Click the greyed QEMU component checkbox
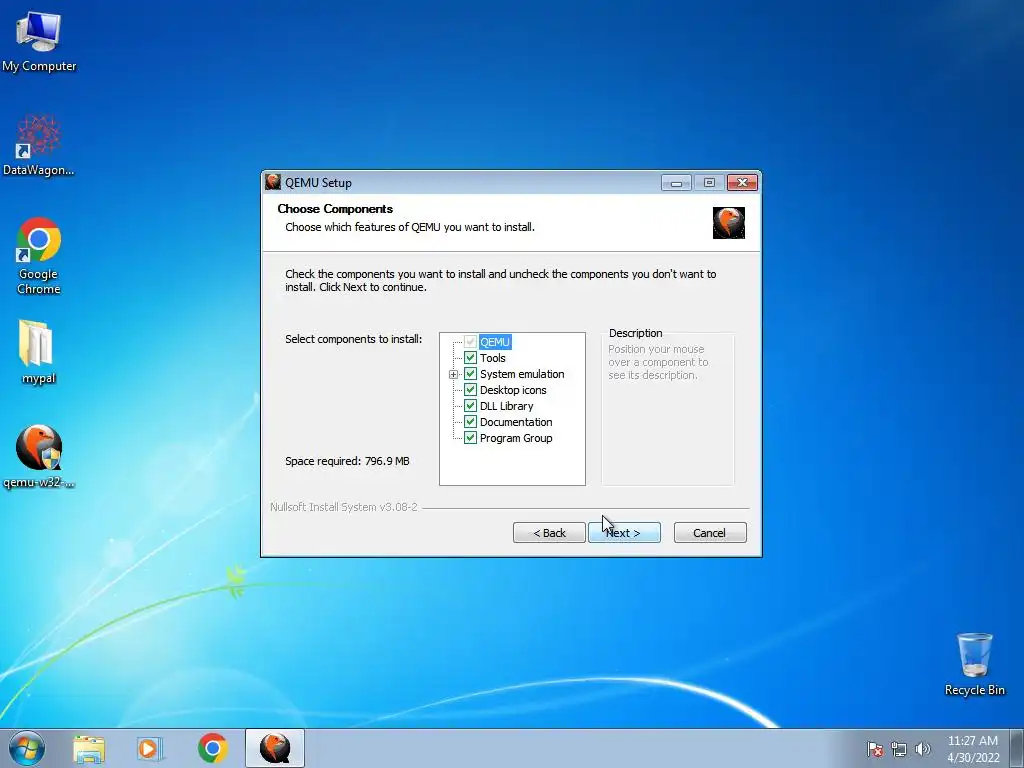Image resolution: width=1024 pixels, height=768 pixels. [470, 342]
